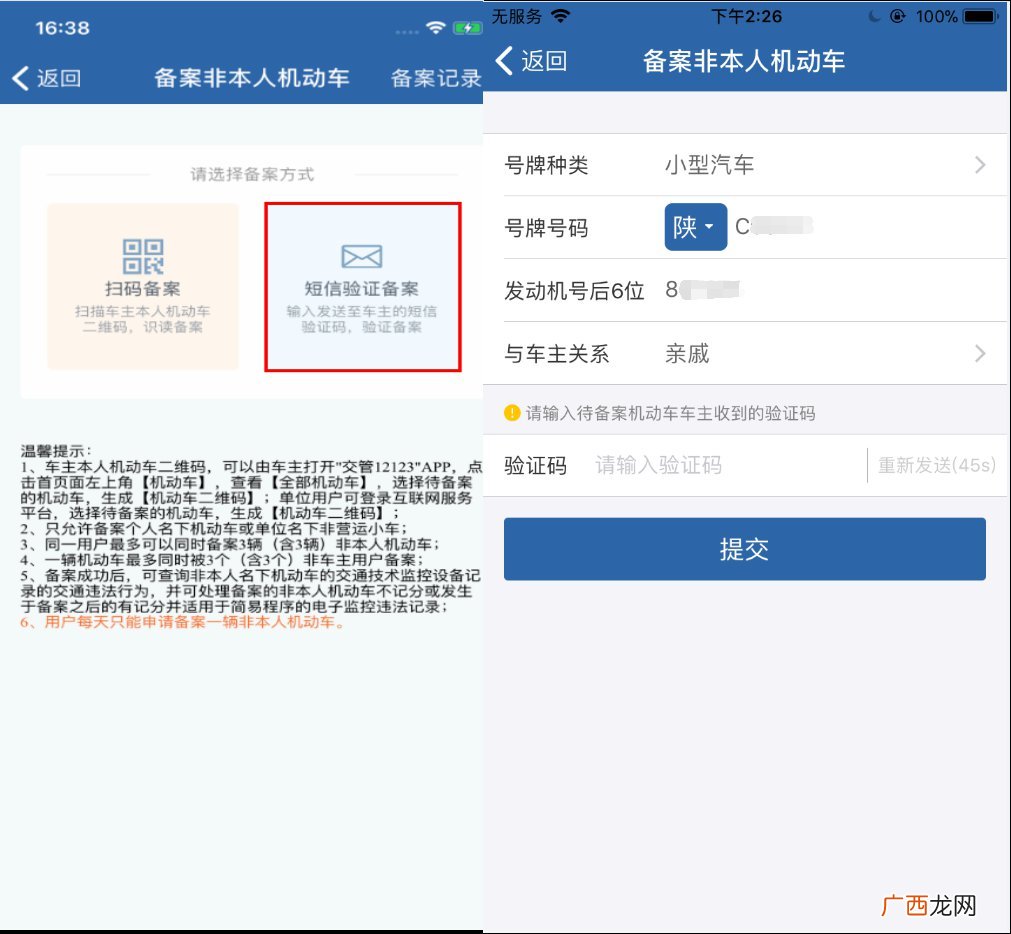
Task: Tap the QR code icon
Action: [143, 256]
